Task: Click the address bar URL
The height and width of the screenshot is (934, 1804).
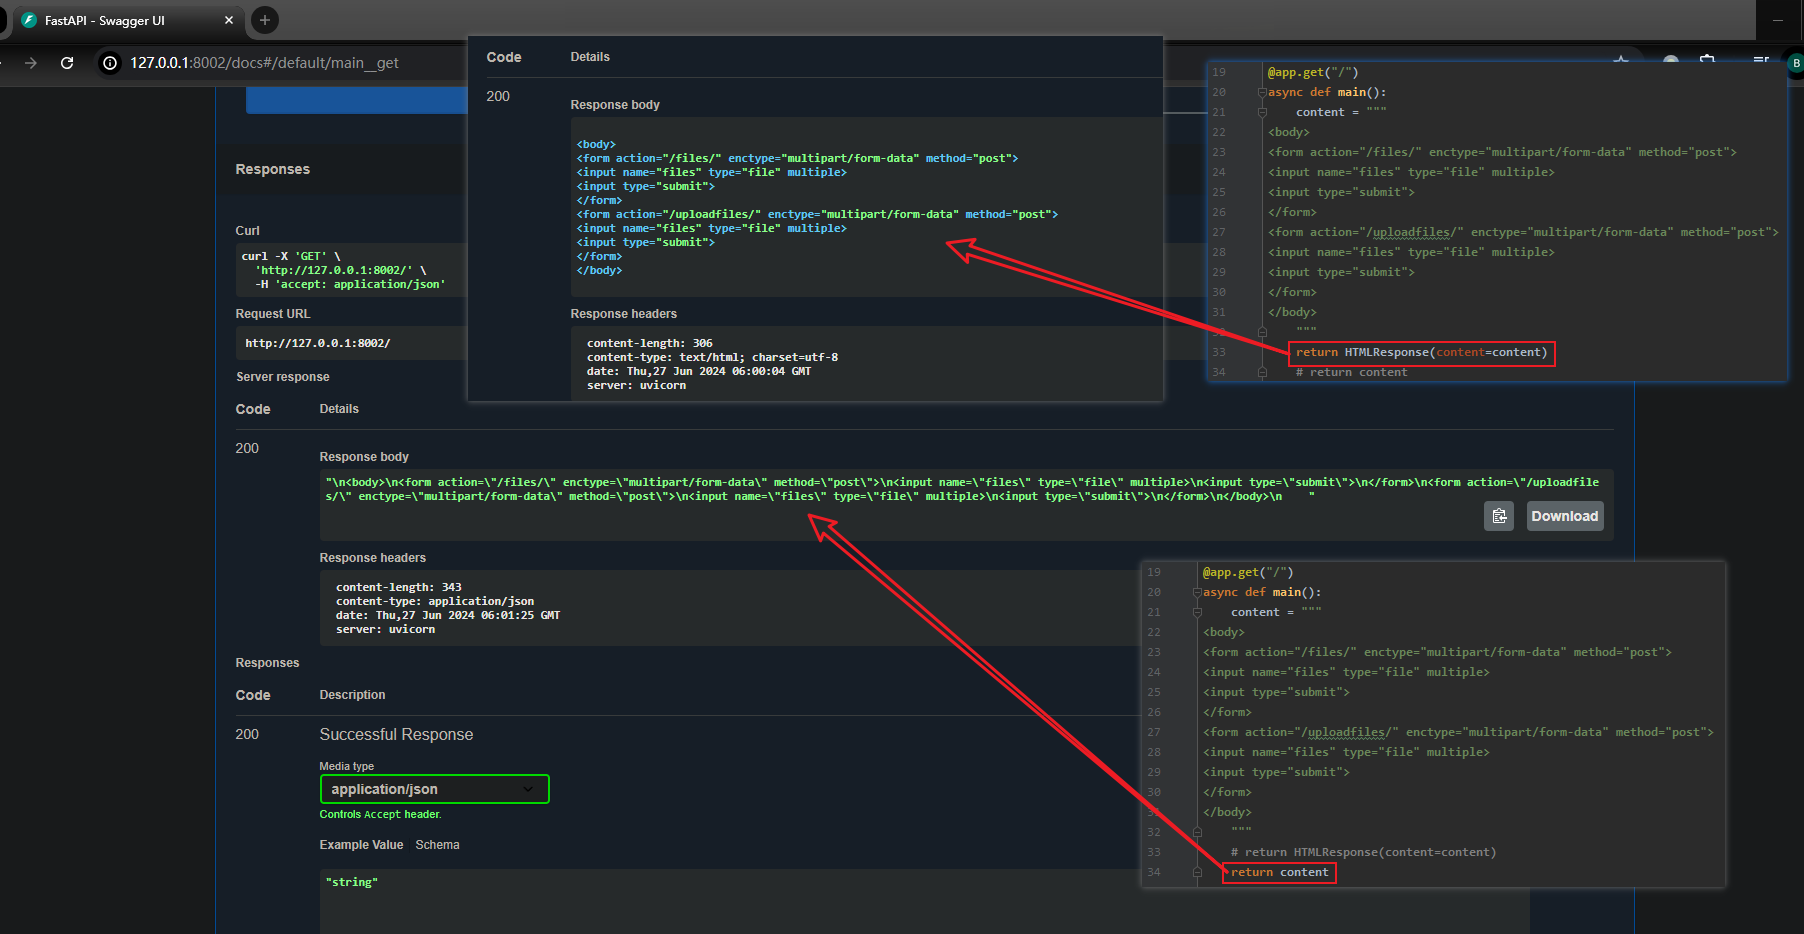Action: click(264, 63)
